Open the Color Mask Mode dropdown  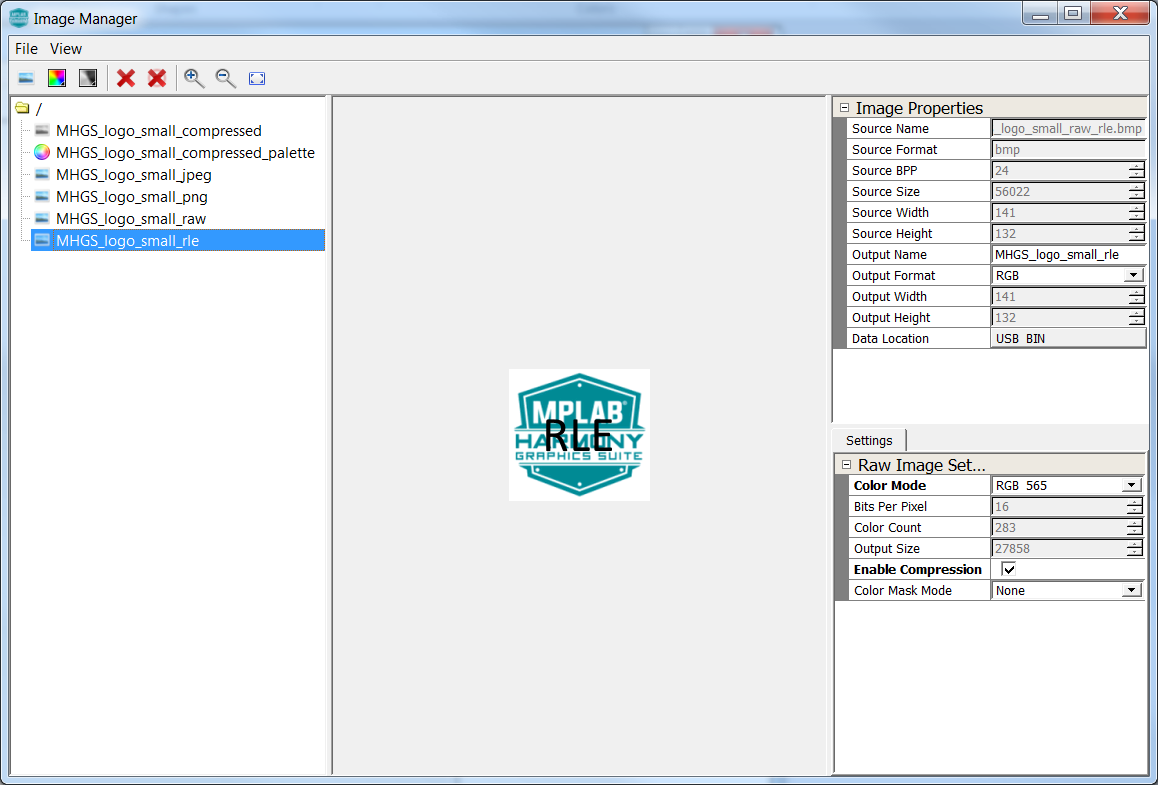tap(1131, 590)
